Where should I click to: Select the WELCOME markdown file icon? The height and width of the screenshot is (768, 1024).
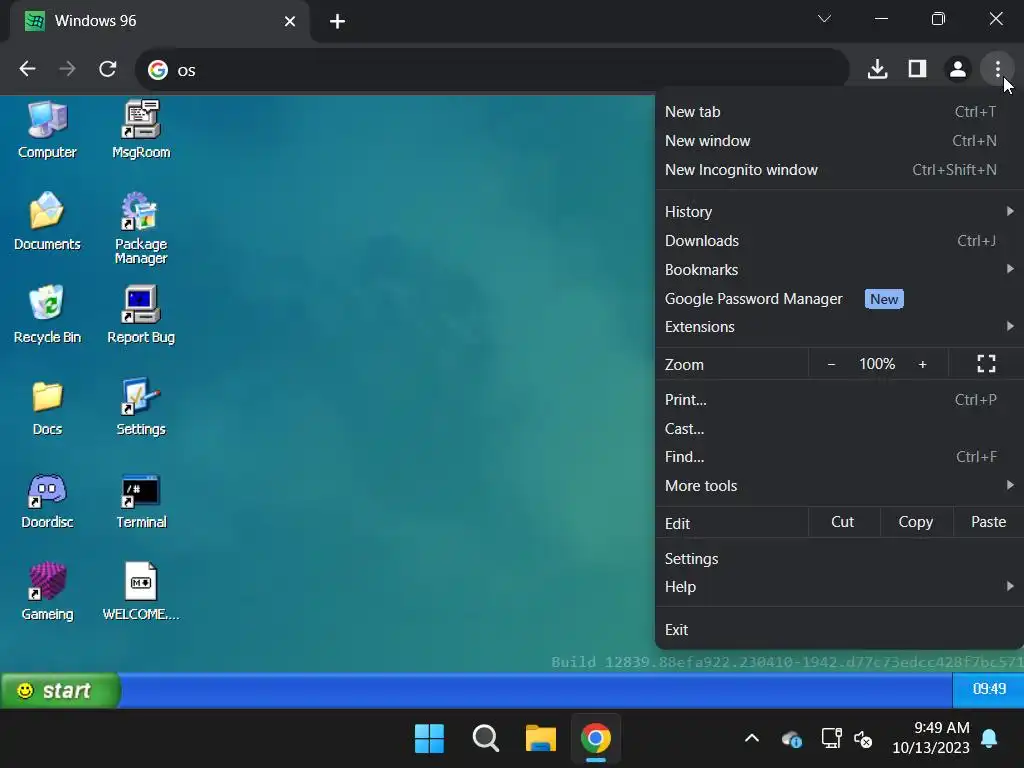[141, 592]
